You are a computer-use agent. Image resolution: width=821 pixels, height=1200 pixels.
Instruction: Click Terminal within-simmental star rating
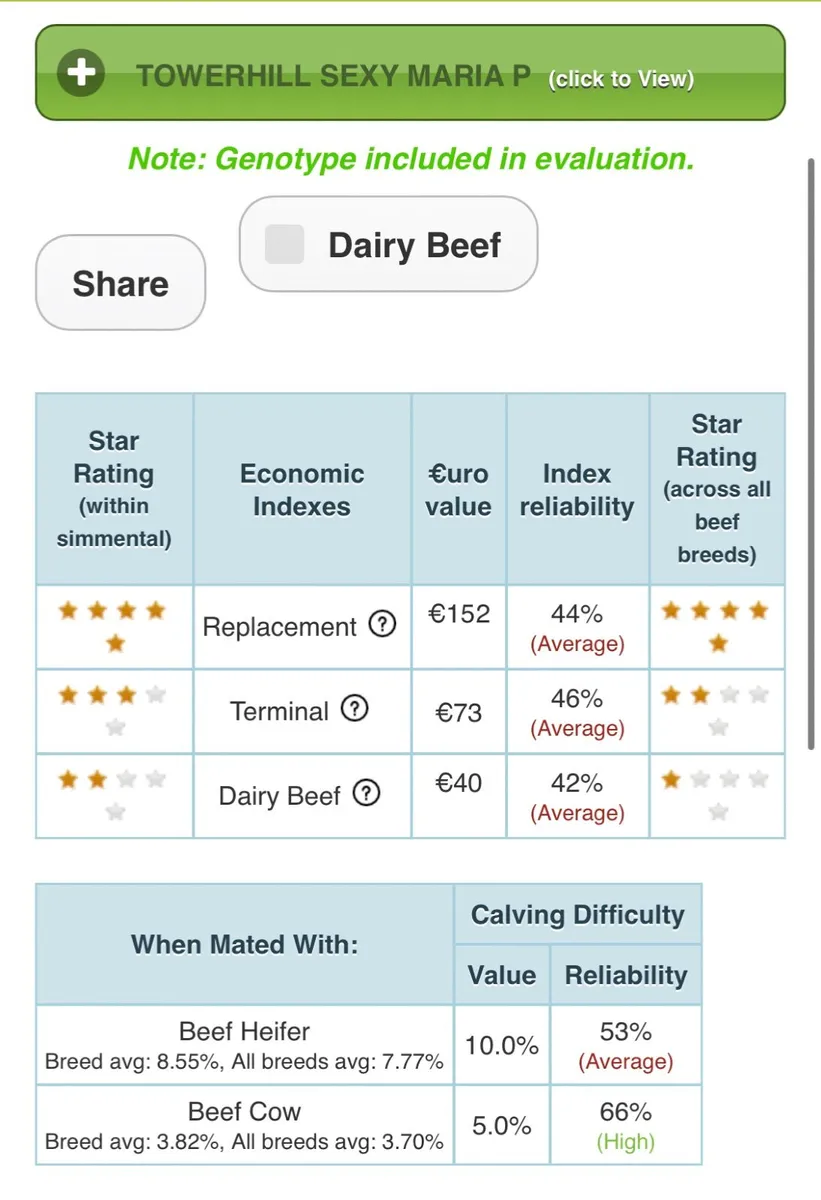114,710
